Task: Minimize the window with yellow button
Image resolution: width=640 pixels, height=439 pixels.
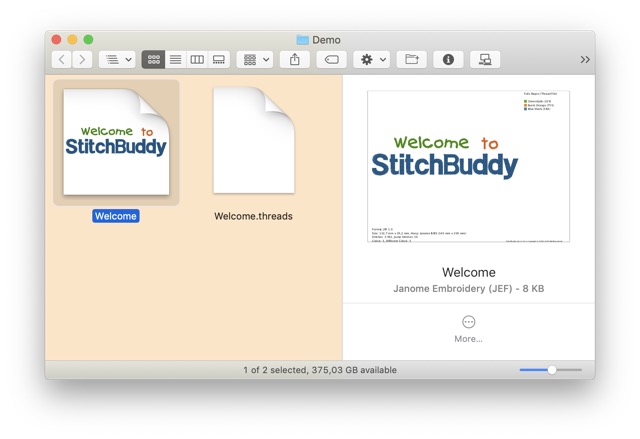Action: 72,40
